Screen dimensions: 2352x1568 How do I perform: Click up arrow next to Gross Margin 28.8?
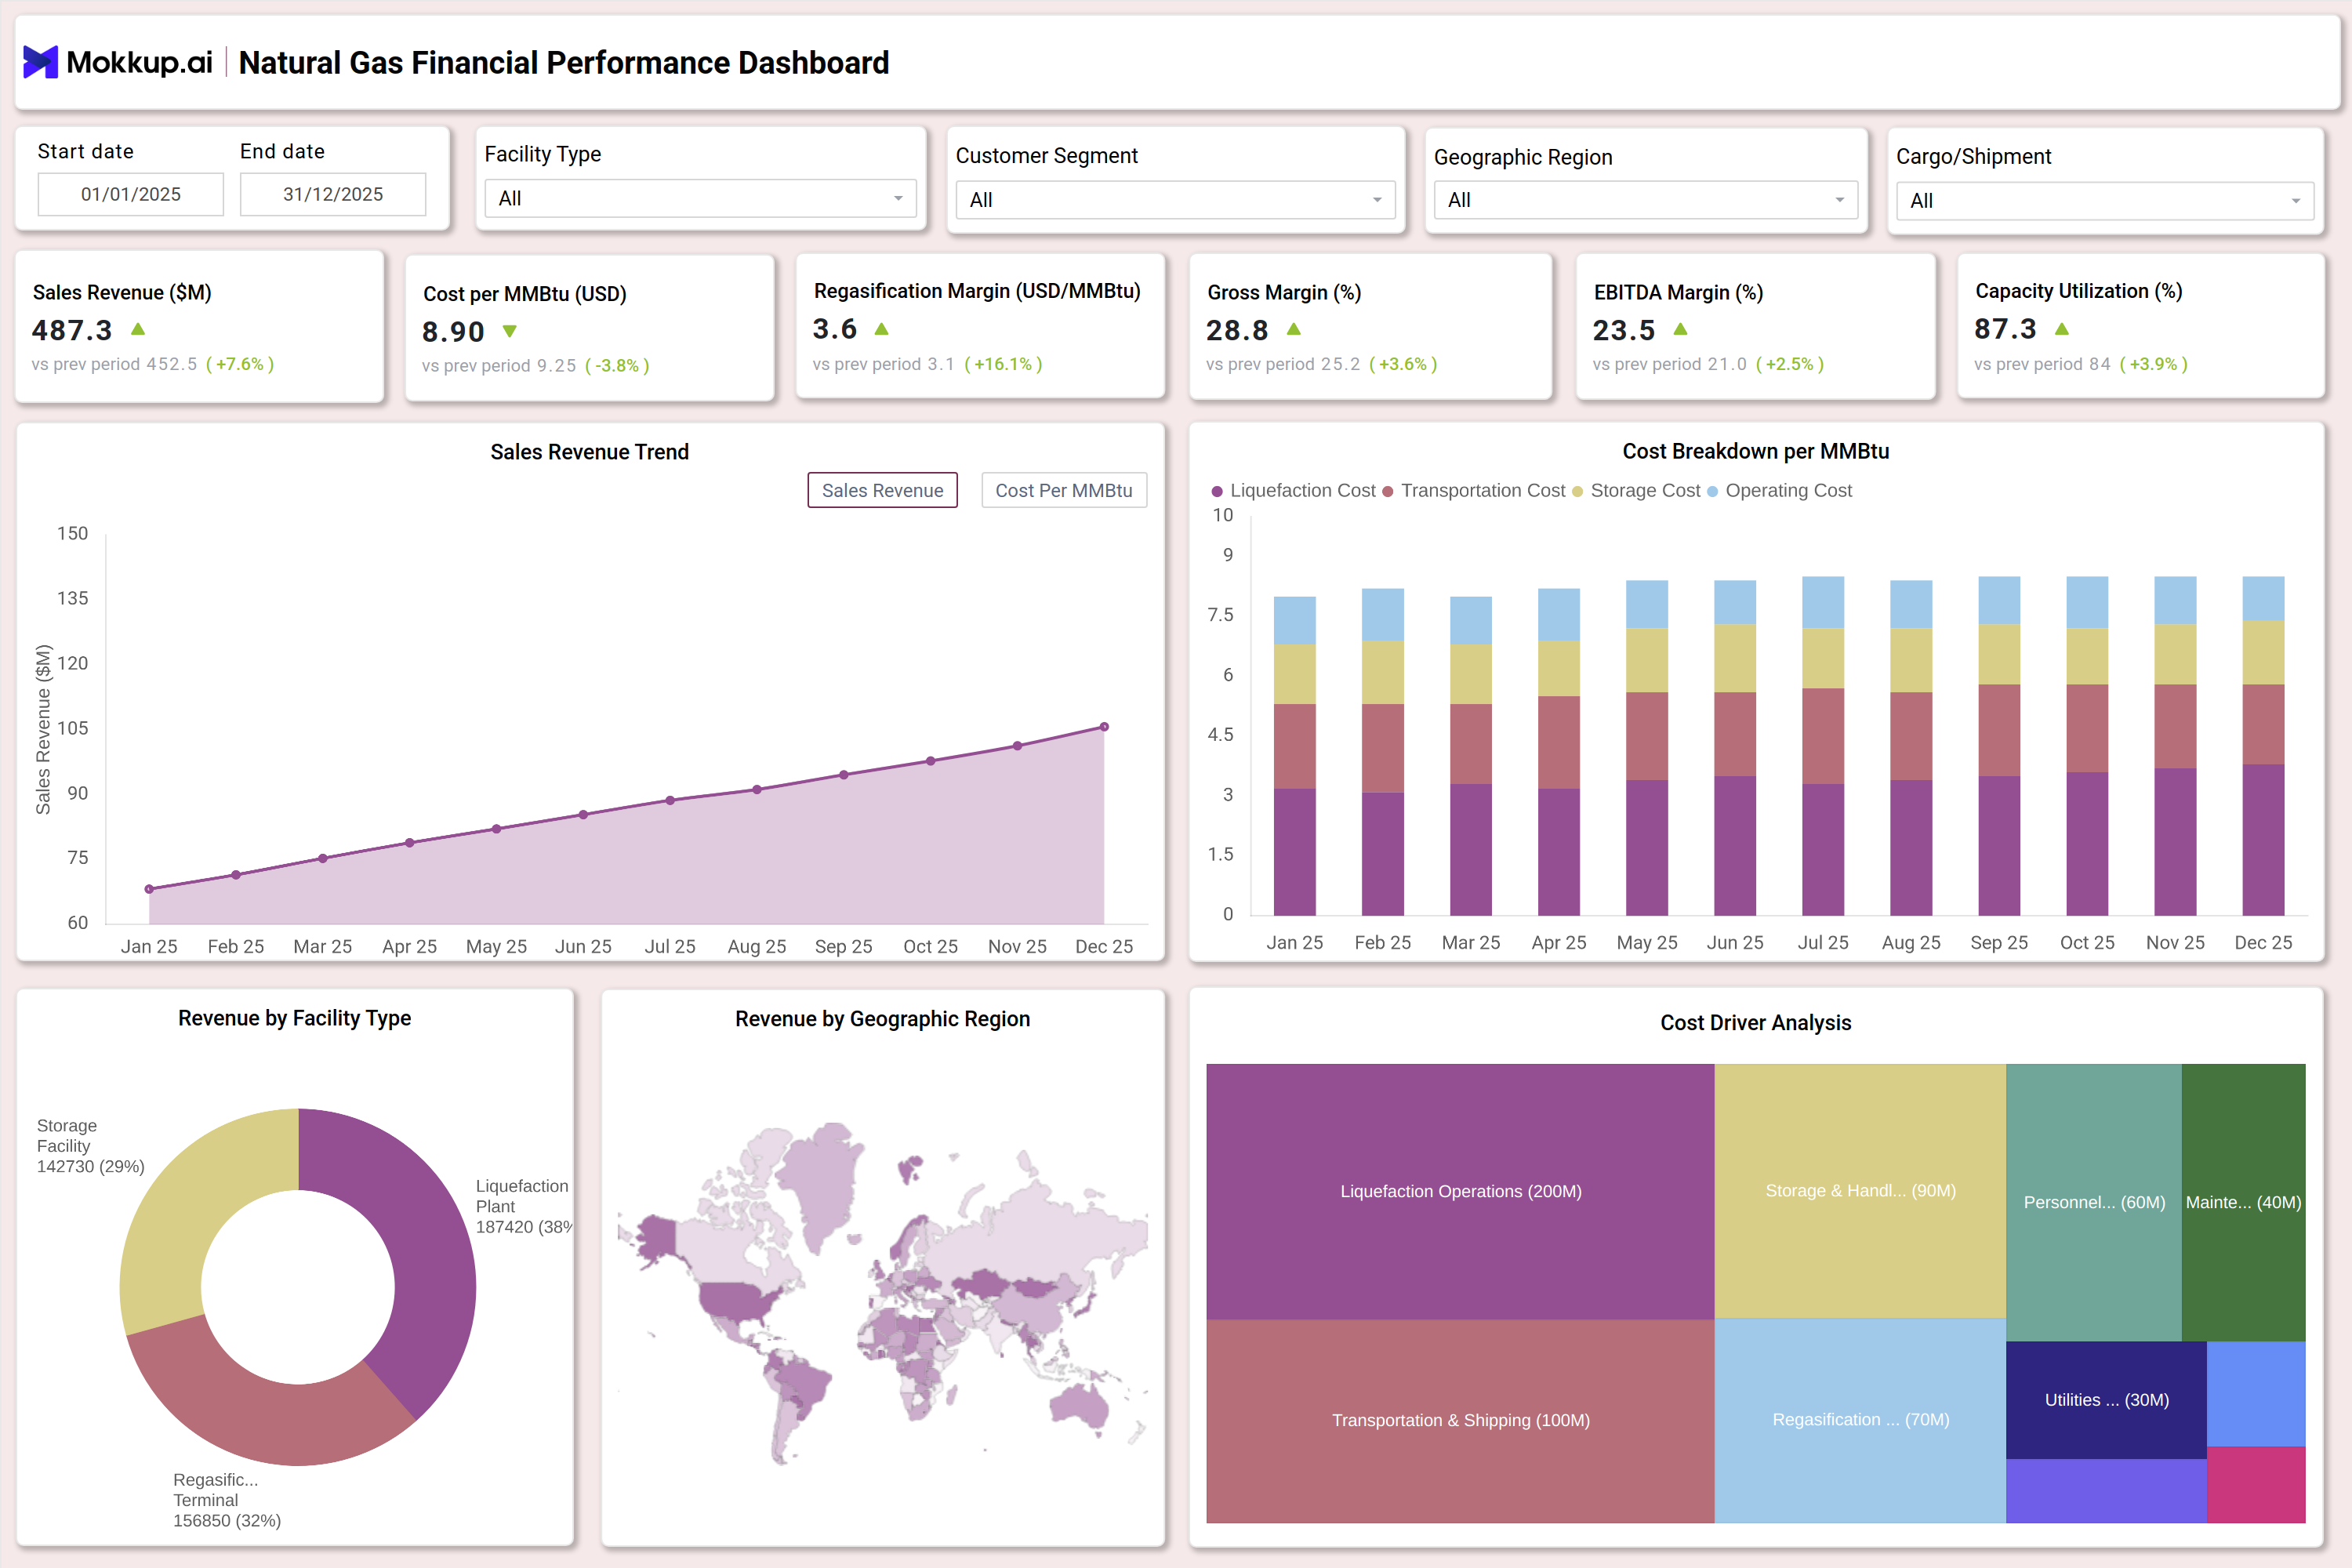point(1293,329)
